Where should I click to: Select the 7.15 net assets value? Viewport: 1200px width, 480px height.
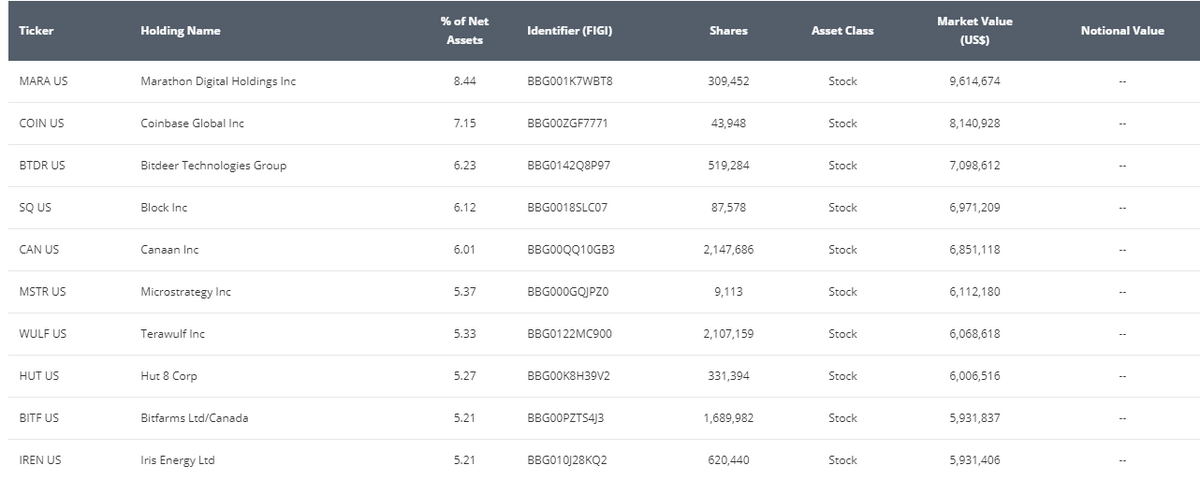coord(464,124)
